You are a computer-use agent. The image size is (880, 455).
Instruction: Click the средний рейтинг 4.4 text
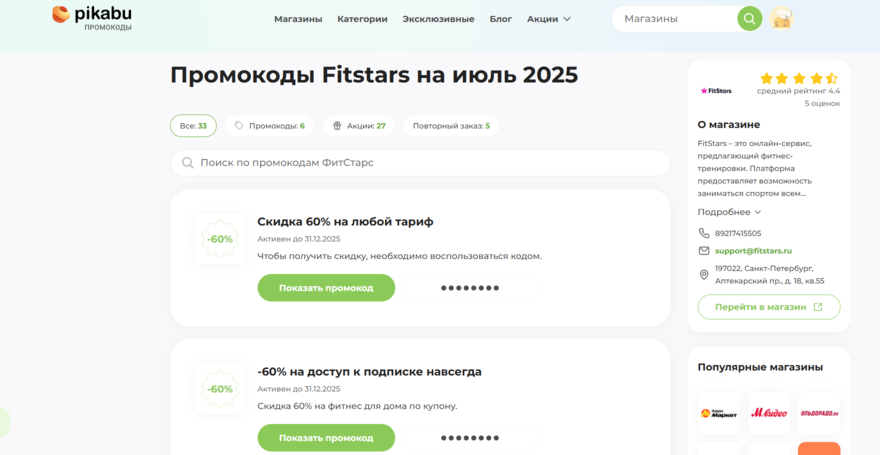798,91
